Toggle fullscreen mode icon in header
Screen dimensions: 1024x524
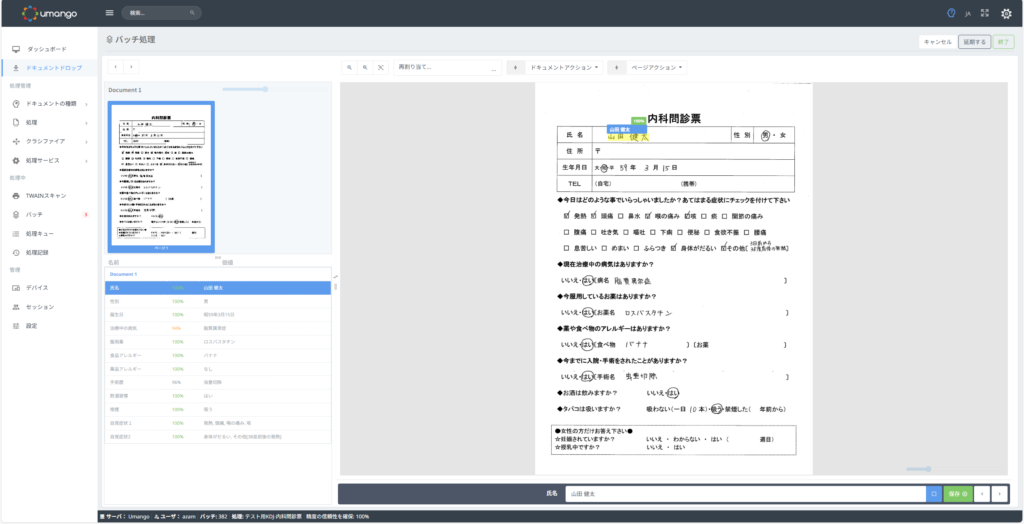(985, 13)
